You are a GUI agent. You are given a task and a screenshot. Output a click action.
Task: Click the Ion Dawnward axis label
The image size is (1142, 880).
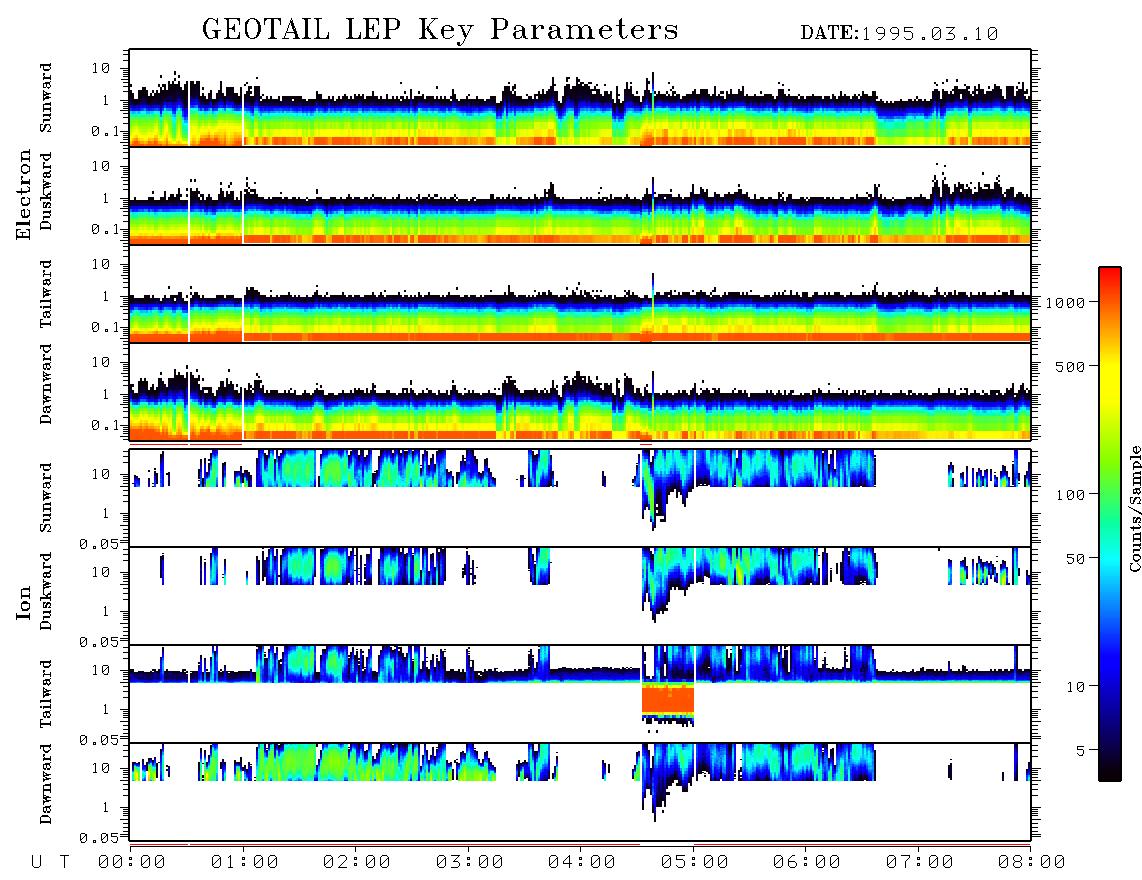coord(46,784)
